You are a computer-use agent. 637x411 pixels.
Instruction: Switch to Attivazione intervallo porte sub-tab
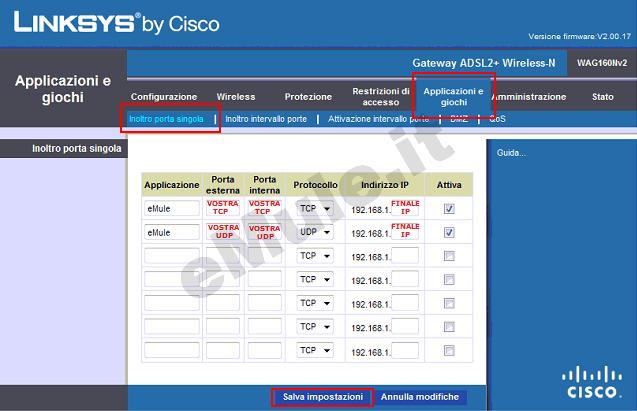(378, 119)
